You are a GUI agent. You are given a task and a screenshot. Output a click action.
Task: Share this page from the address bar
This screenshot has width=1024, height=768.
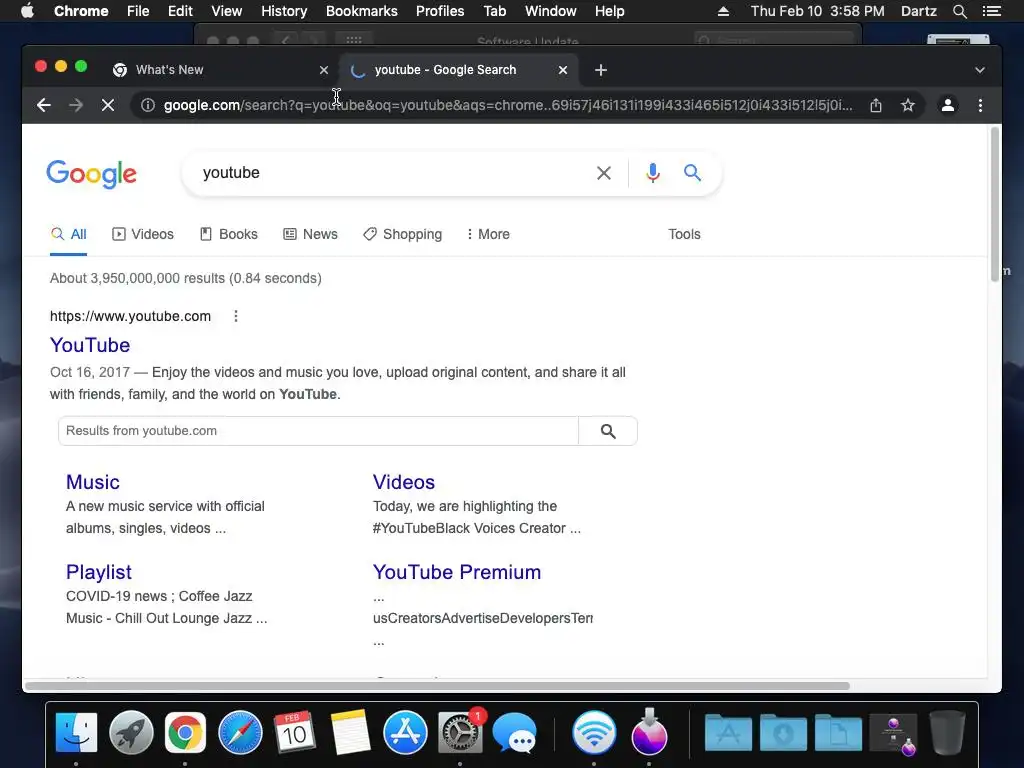(x=876, y=105)
